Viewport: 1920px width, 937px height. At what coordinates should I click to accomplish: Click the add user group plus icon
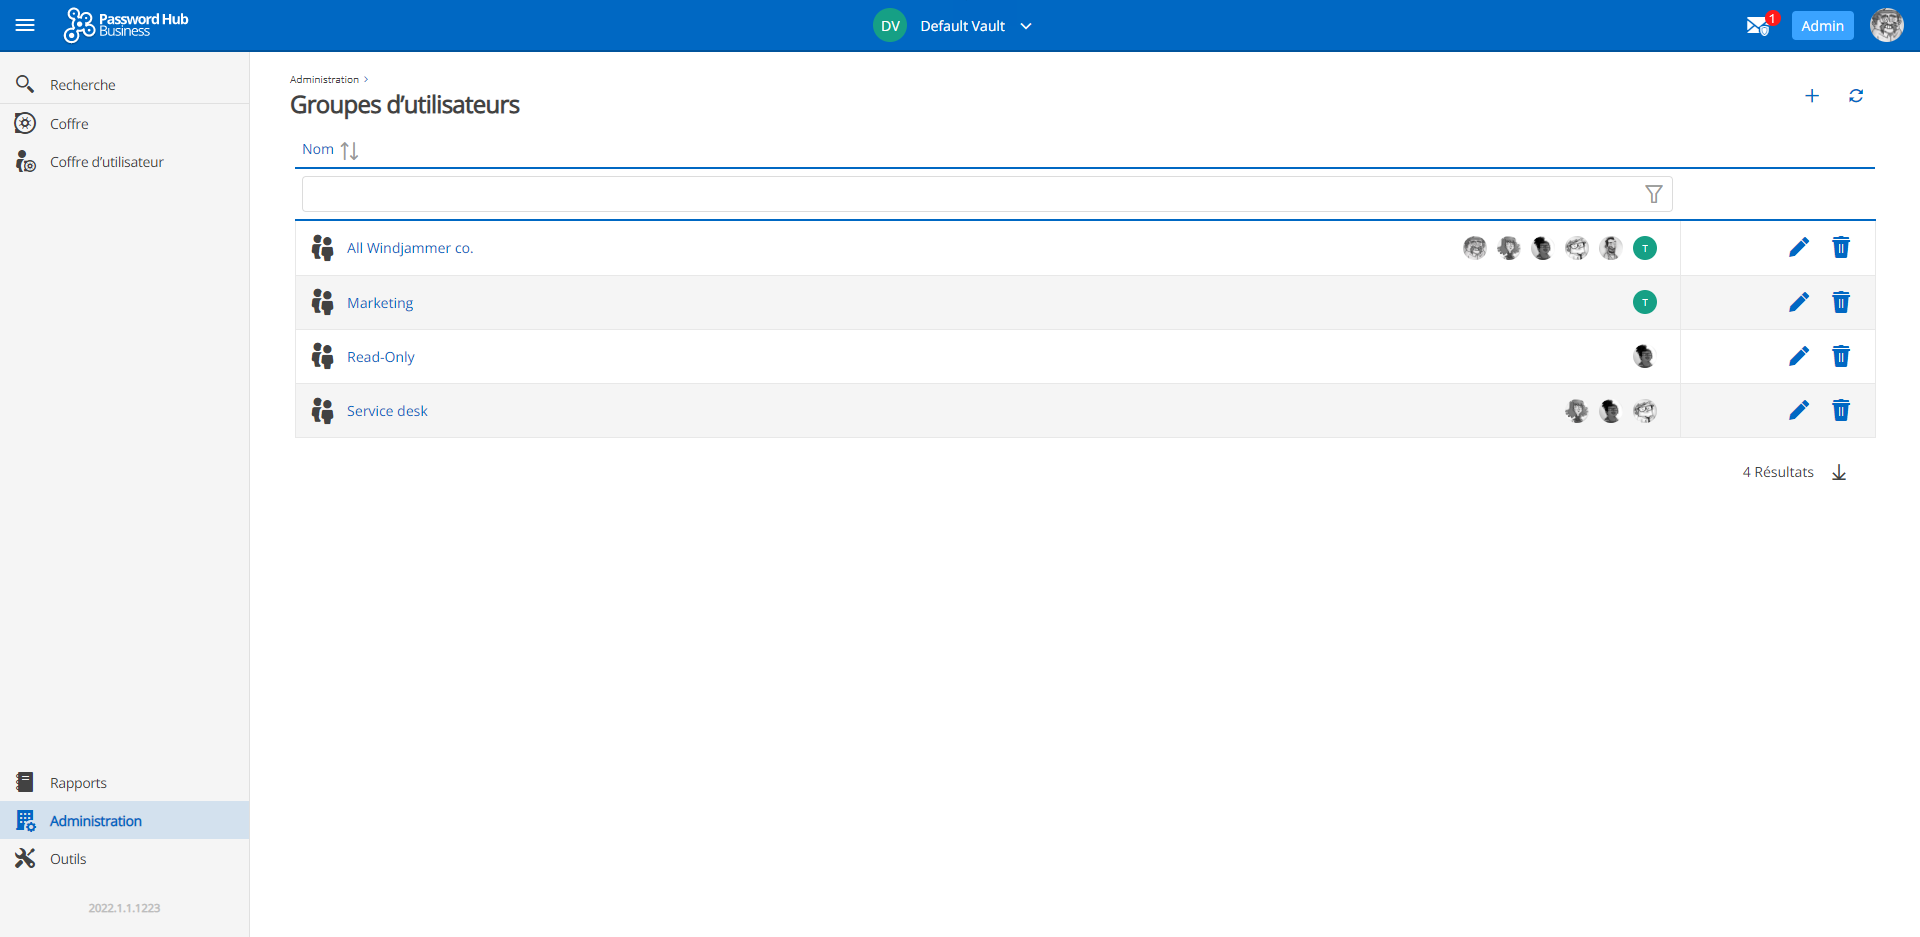tap(1811, 96)
